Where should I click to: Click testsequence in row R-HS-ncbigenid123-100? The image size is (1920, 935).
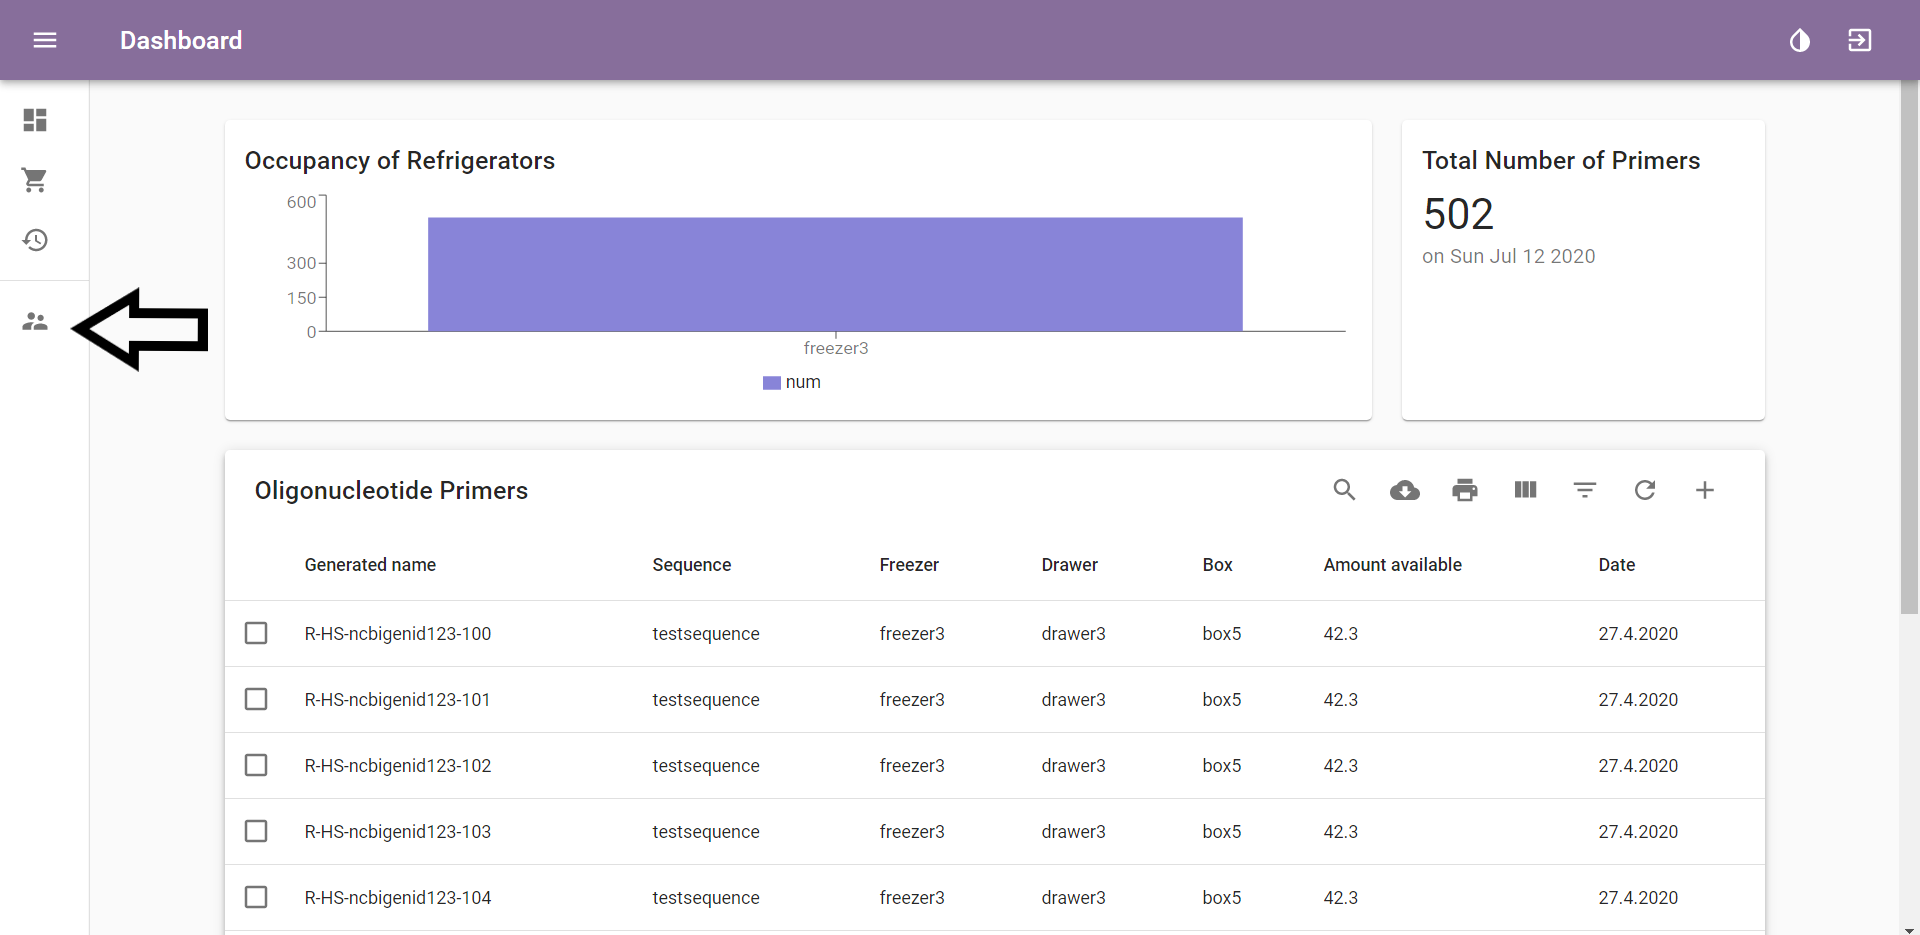click(706, 633)
